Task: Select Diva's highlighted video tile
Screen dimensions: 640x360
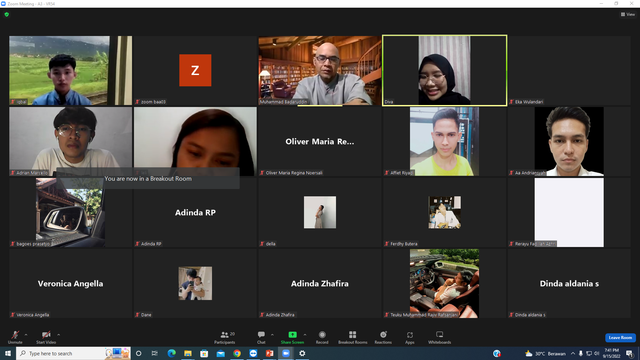Action: [x=444, y=70]
